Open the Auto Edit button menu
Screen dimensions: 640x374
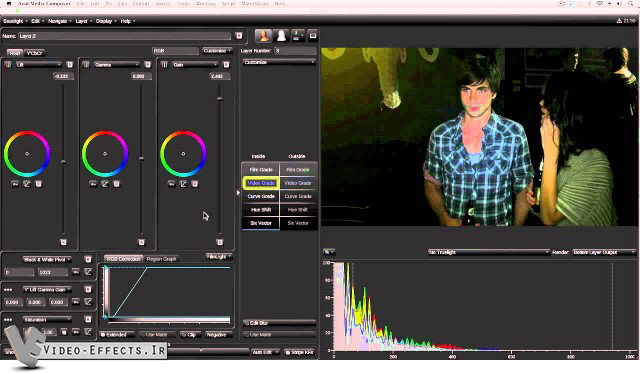coord(265,352)
